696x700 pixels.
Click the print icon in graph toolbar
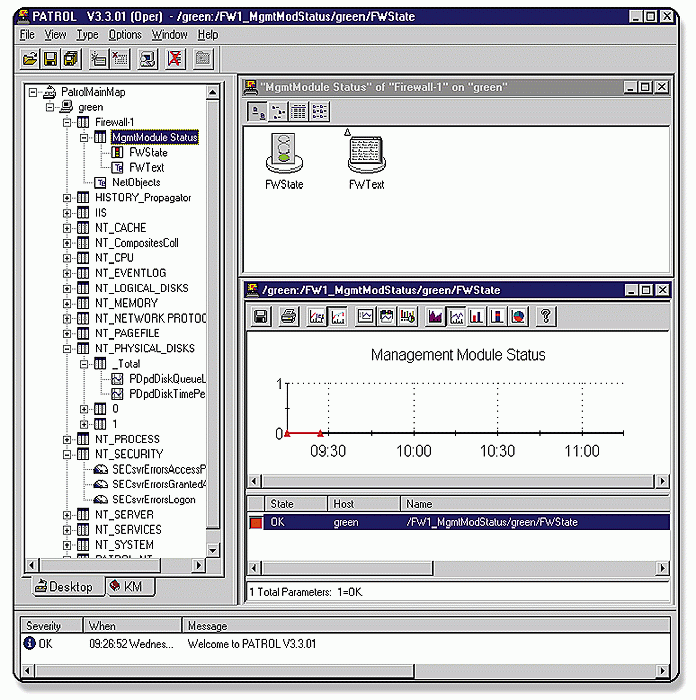click(x=288, y=317)
